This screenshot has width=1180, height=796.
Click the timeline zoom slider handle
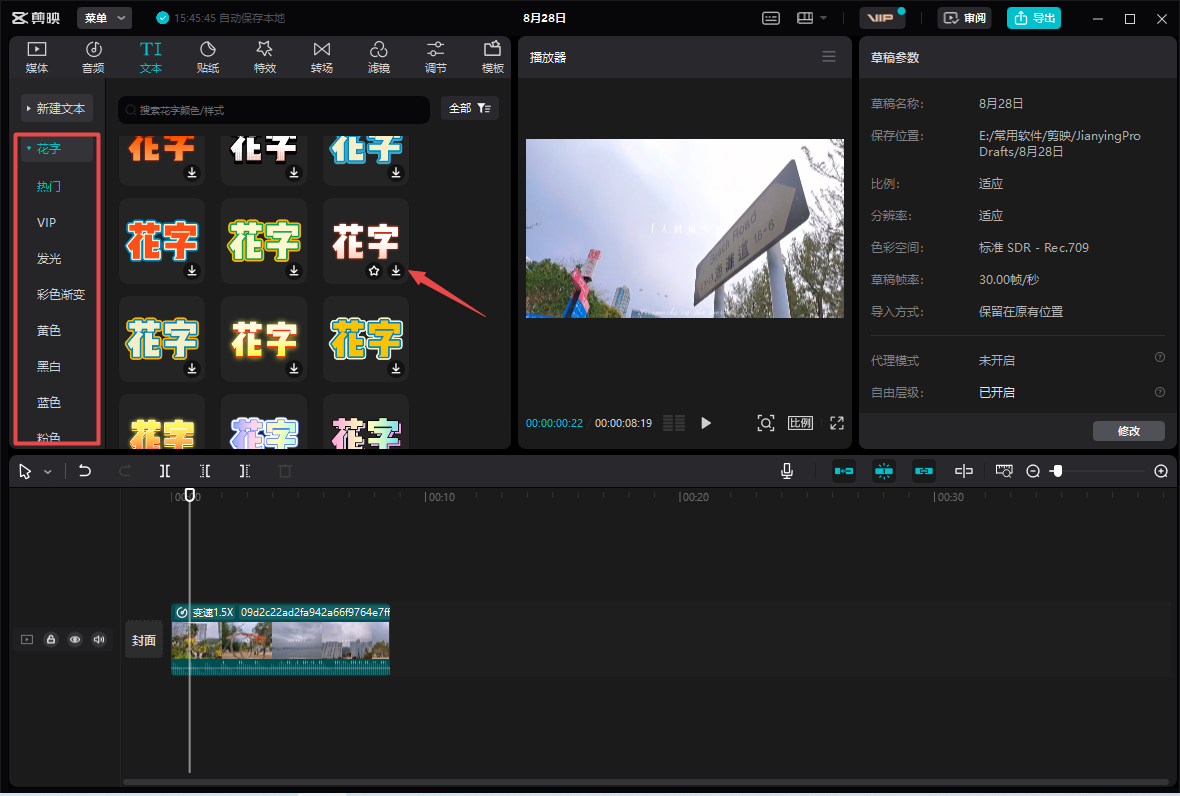1057,471
